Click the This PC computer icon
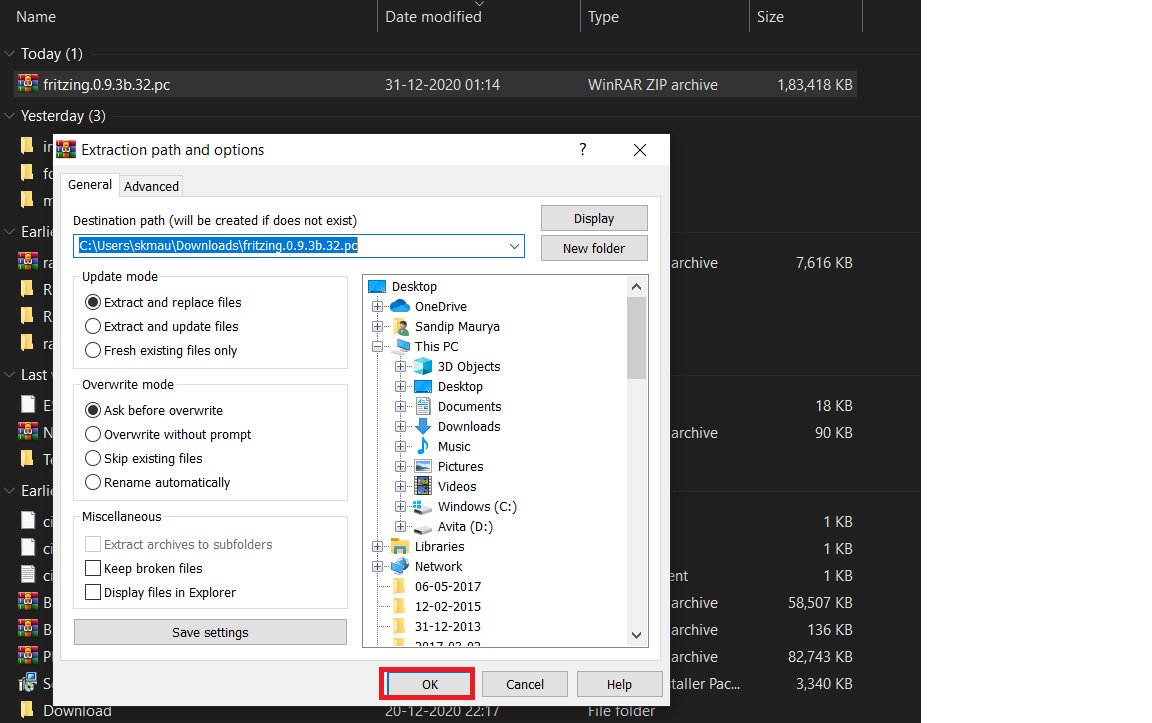Viewport: 1152px width, 723px height. coord(401,346)
